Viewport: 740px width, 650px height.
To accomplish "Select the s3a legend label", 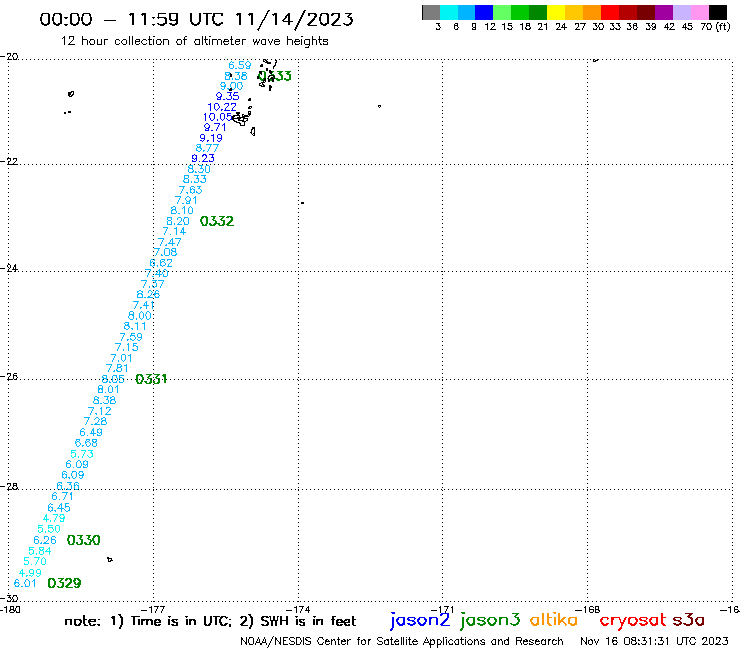I will pyautogui.click(x=689, y=620).
